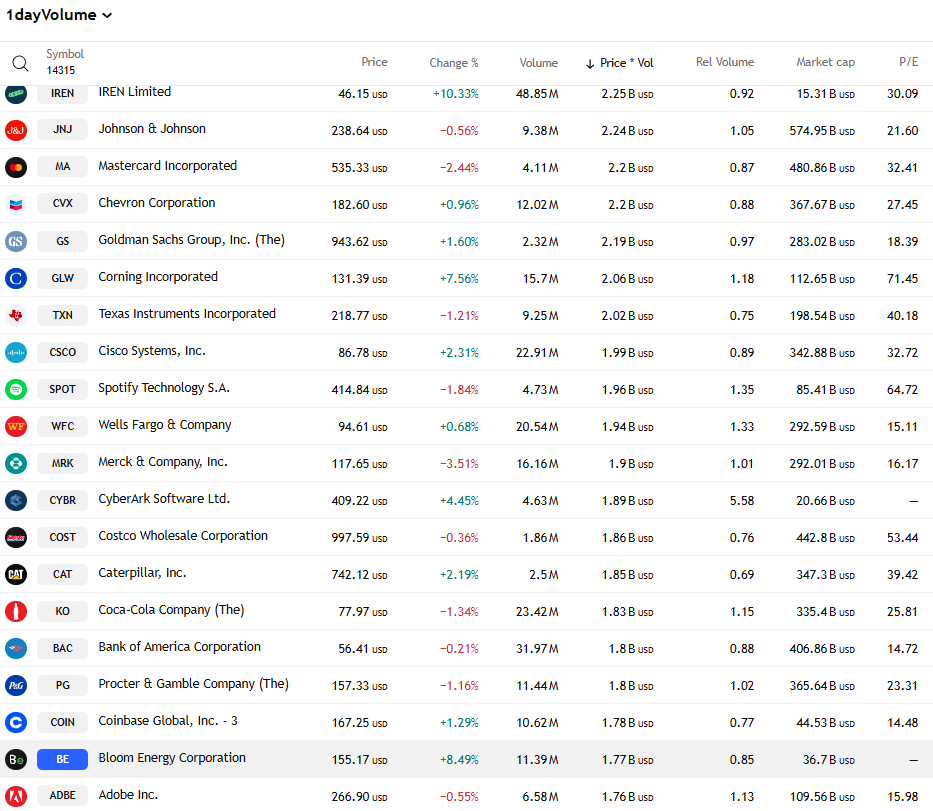Open the CAT ticker symbol

[62, 574]
